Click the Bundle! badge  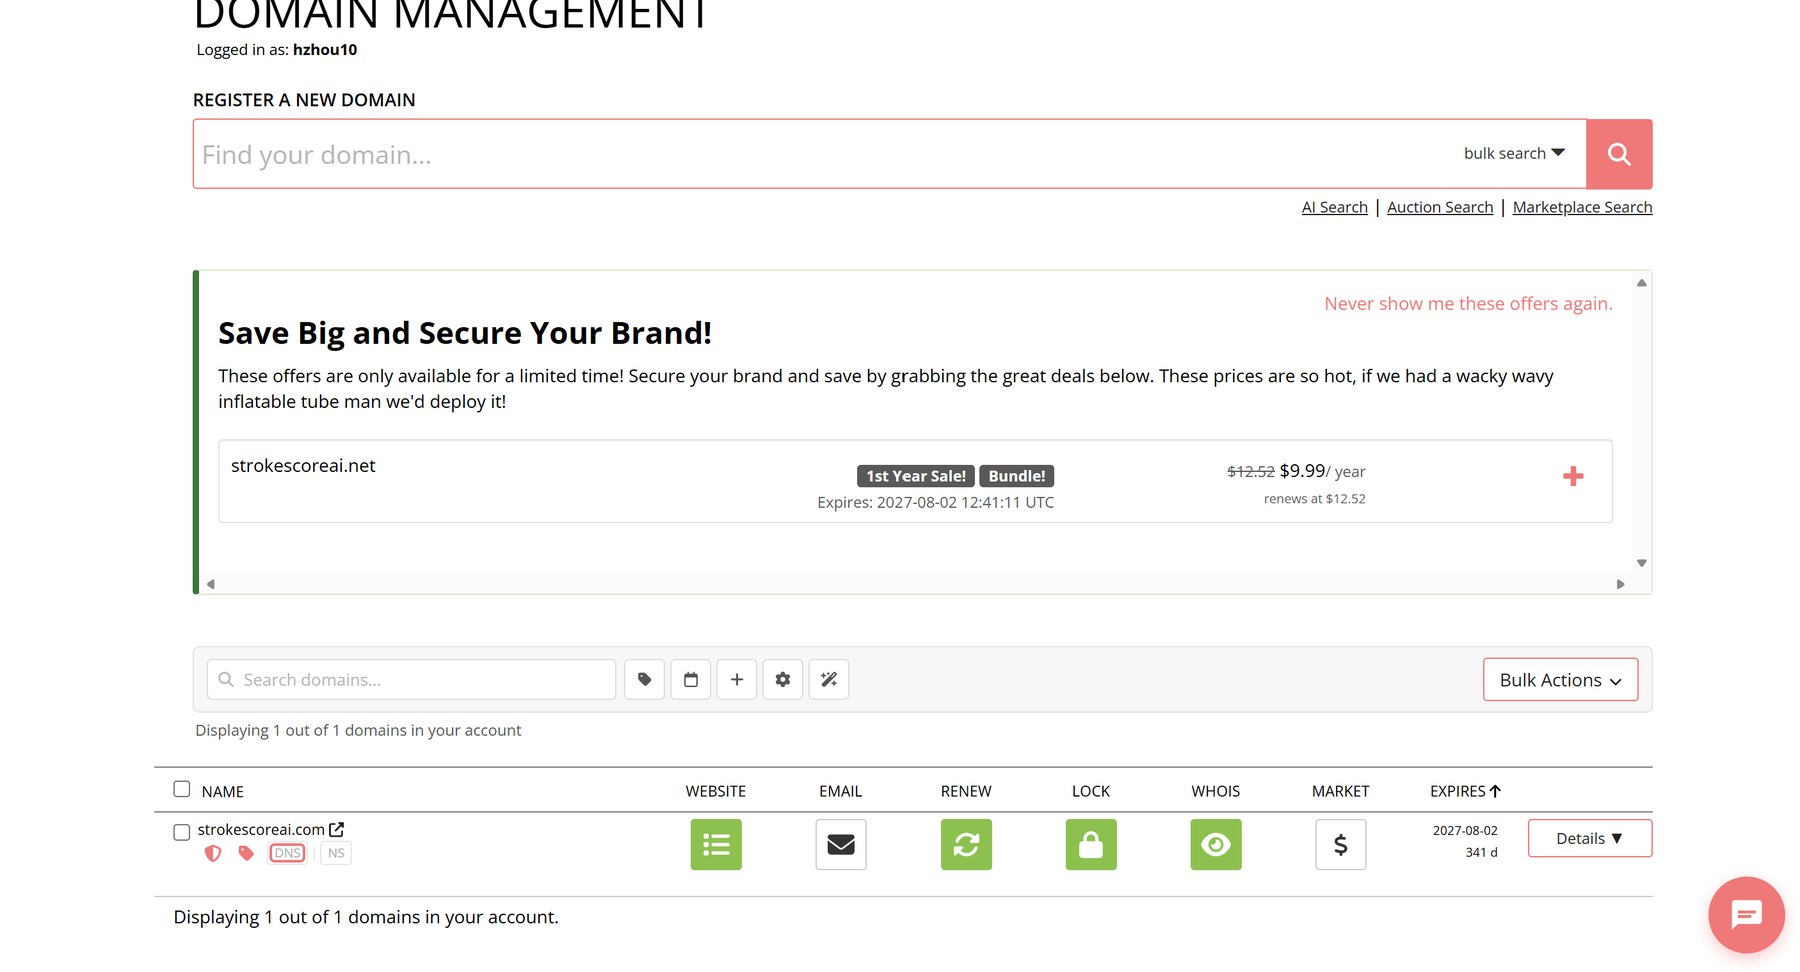click(x=1016, y=476)
